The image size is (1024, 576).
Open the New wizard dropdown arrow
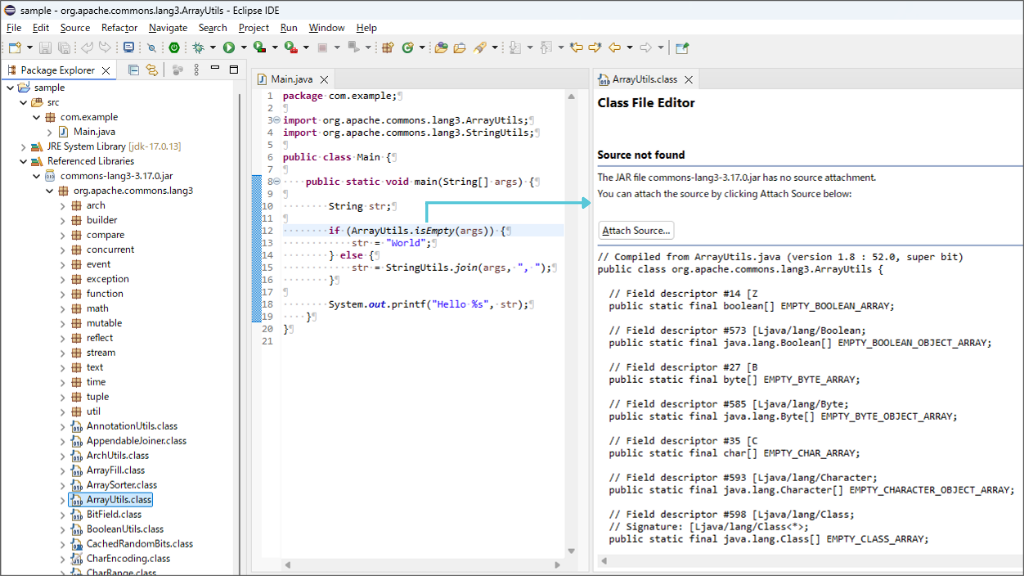tap(28, 47)
